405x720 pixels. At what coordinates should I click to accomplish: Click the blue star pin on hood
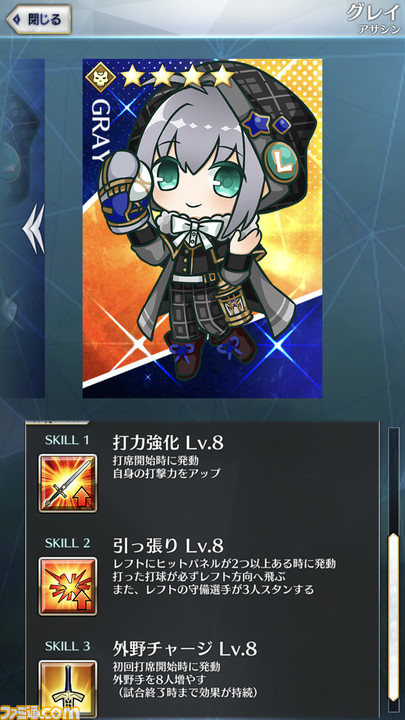click(259, 123)
